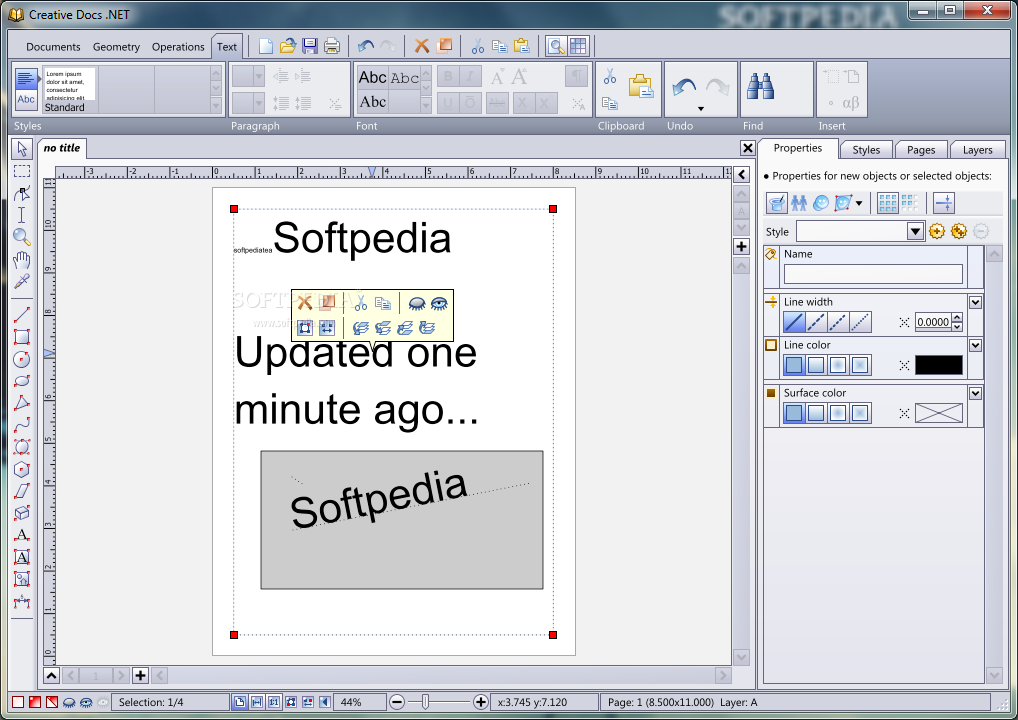Delete selection with orange X icon

point(422,45)
